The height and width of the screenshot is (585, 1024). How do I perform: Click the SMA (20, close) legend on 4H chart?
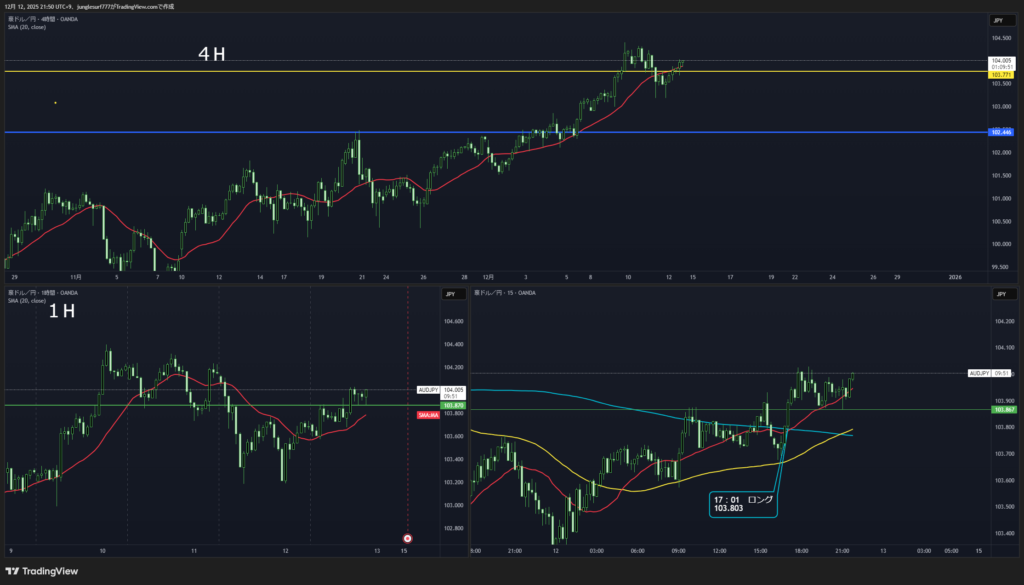click(x=27, y=27)
